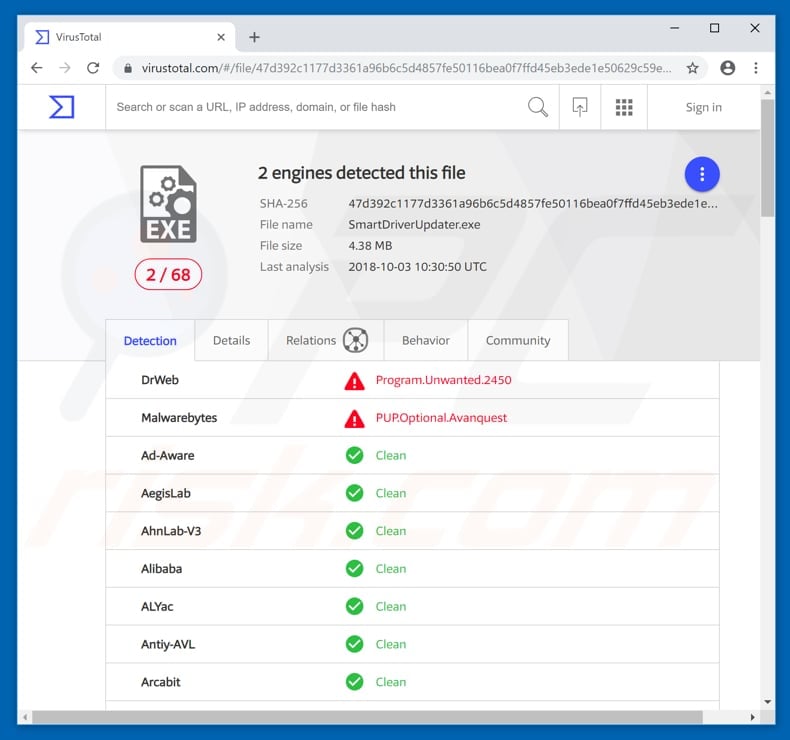
Task: Click the browser forward arrow
Action: tap(65, 68)
